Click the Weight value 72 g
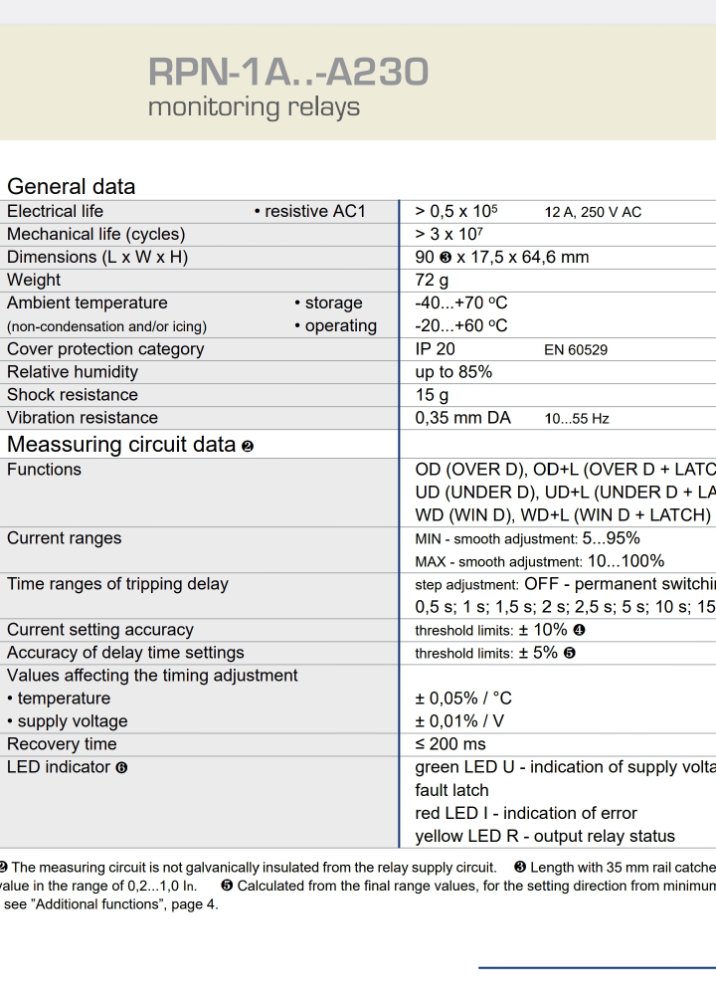Viewport: 716px width, 1000px height. tap(432, 280)
